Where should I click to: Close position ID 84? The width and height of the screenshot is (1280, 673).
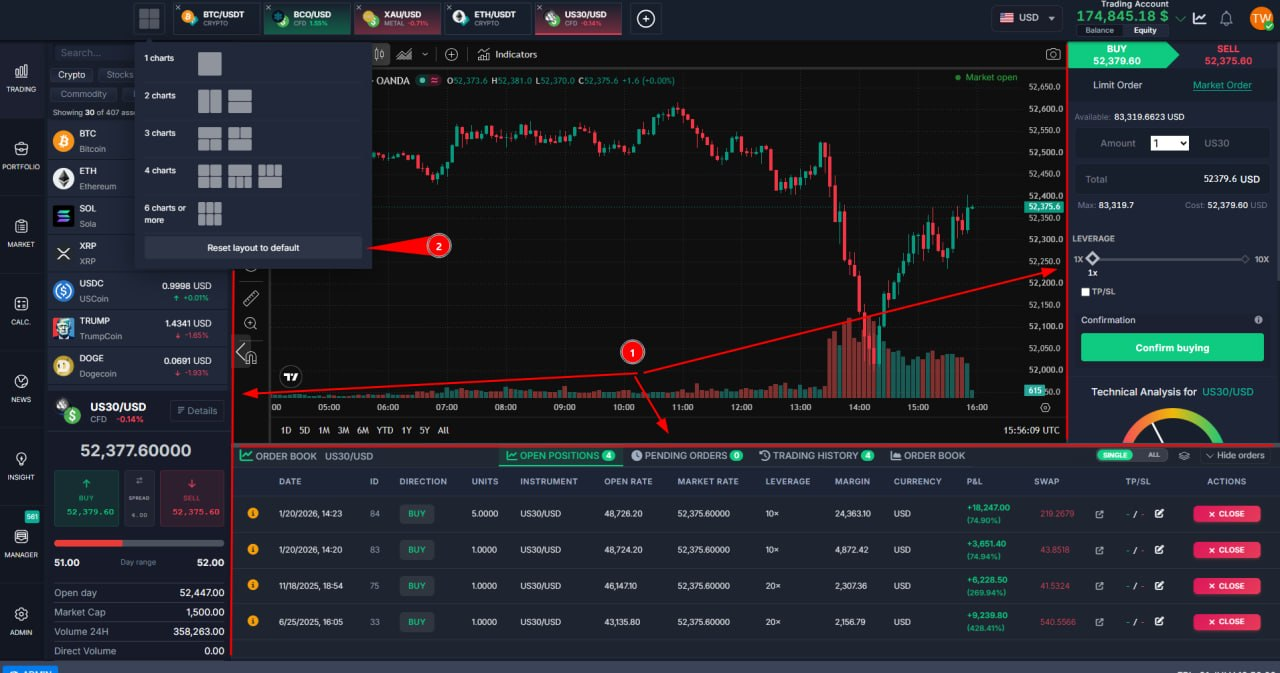[x=1226, y=514]
